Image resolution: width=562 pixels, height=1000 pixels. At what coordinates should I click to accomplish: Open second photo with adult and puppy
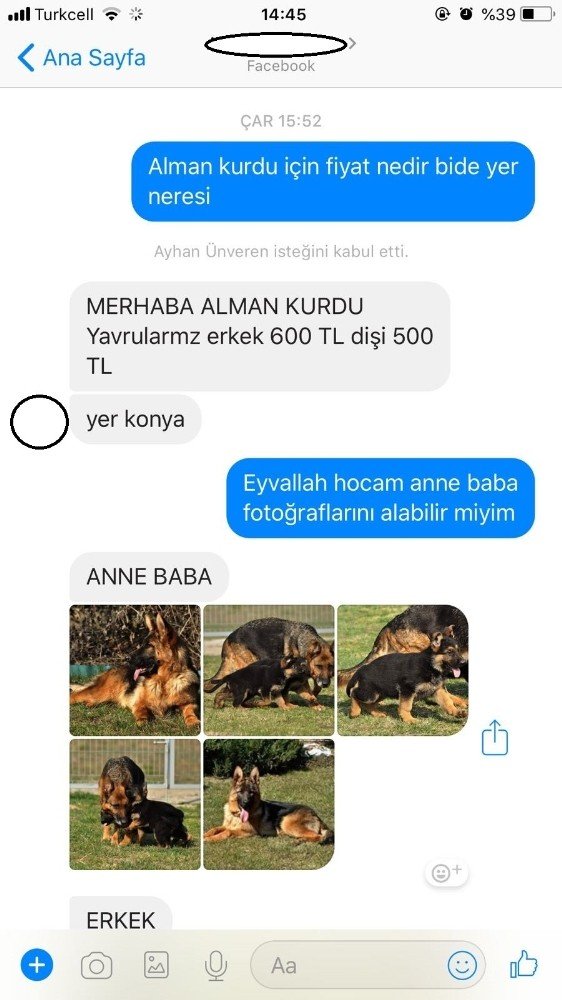[269, 670]
